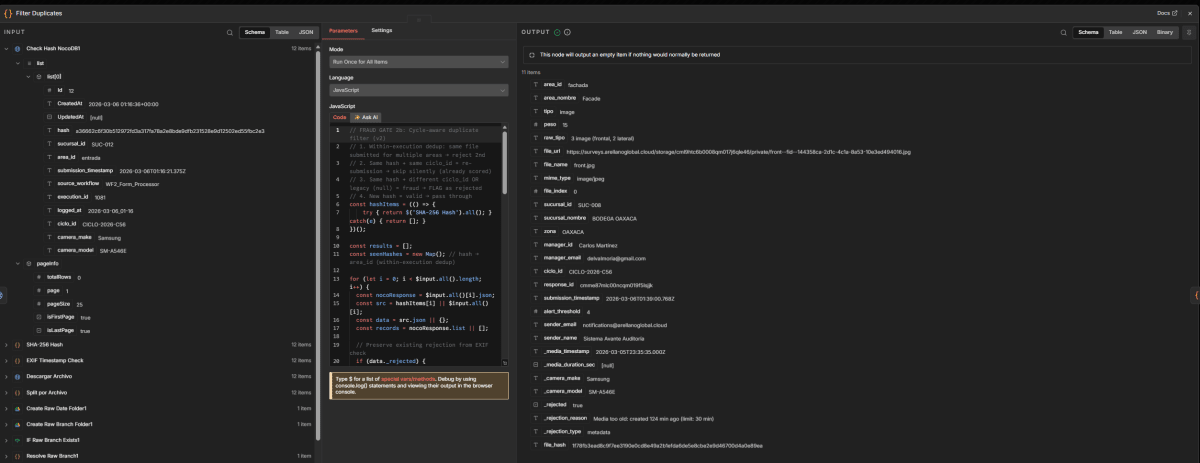Click the Create Raw Branch Folder1 Drive icon

(x=19, y=424)
